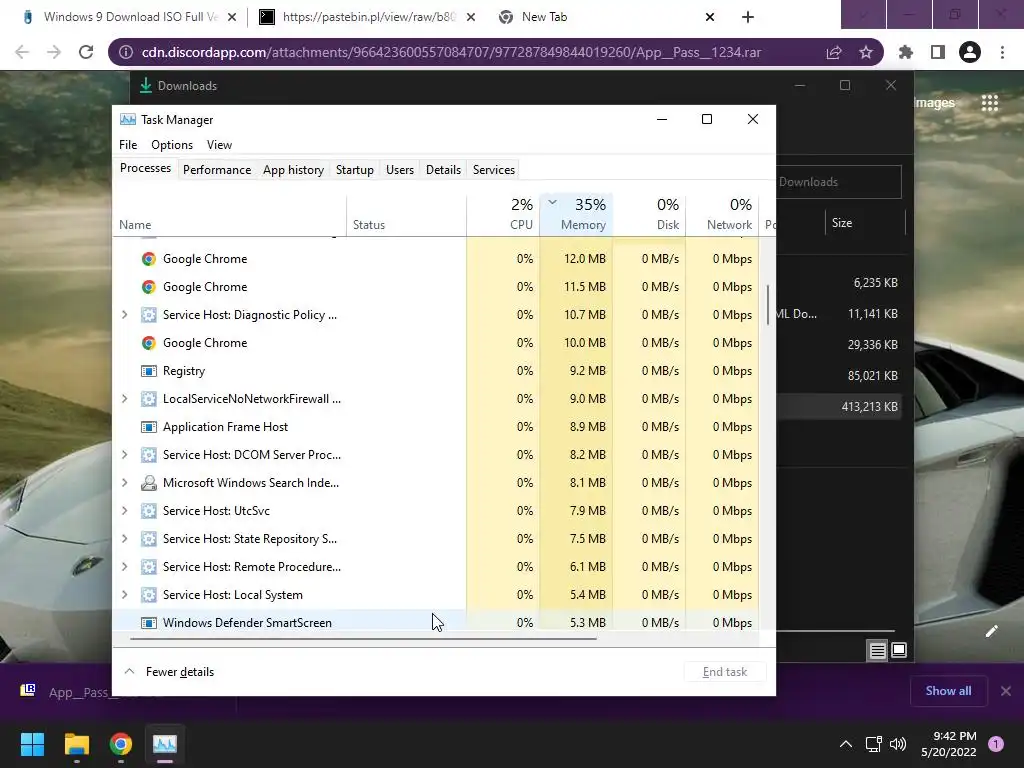Image resolution: width=1024 pixels, height=768 pixels.
Task: Click the Chrome forward arrow
Action: [54, 52]
